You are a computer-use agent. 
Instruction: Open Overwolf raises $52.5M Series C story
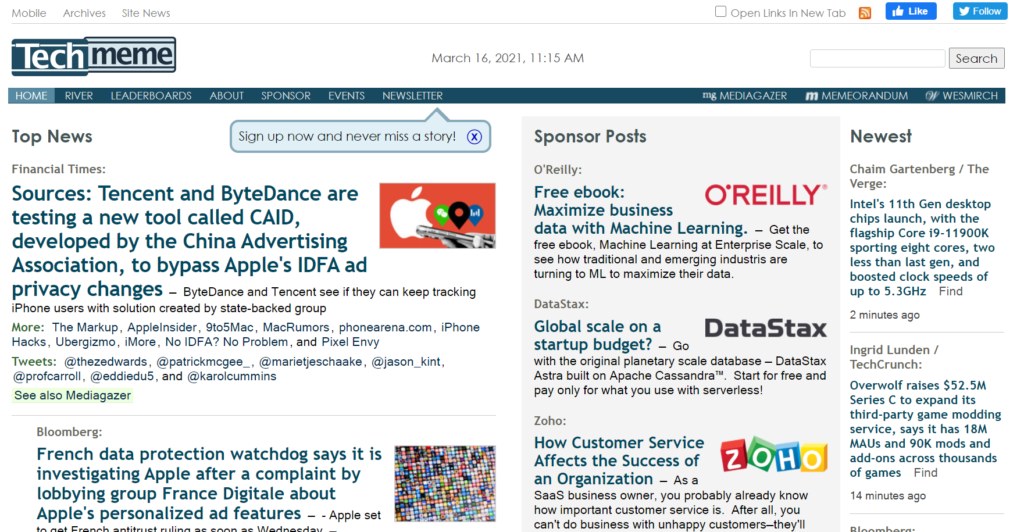(x=925, y=429)
